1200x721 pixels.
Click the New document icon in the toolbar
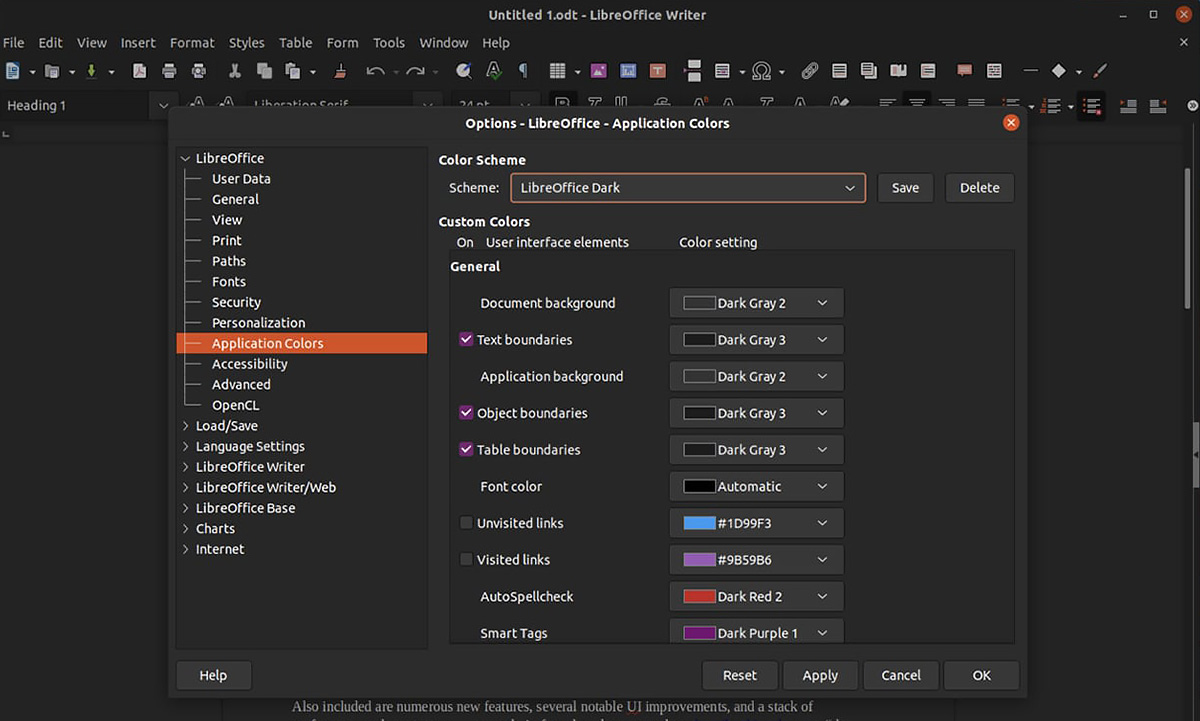[x=13, y=71]
